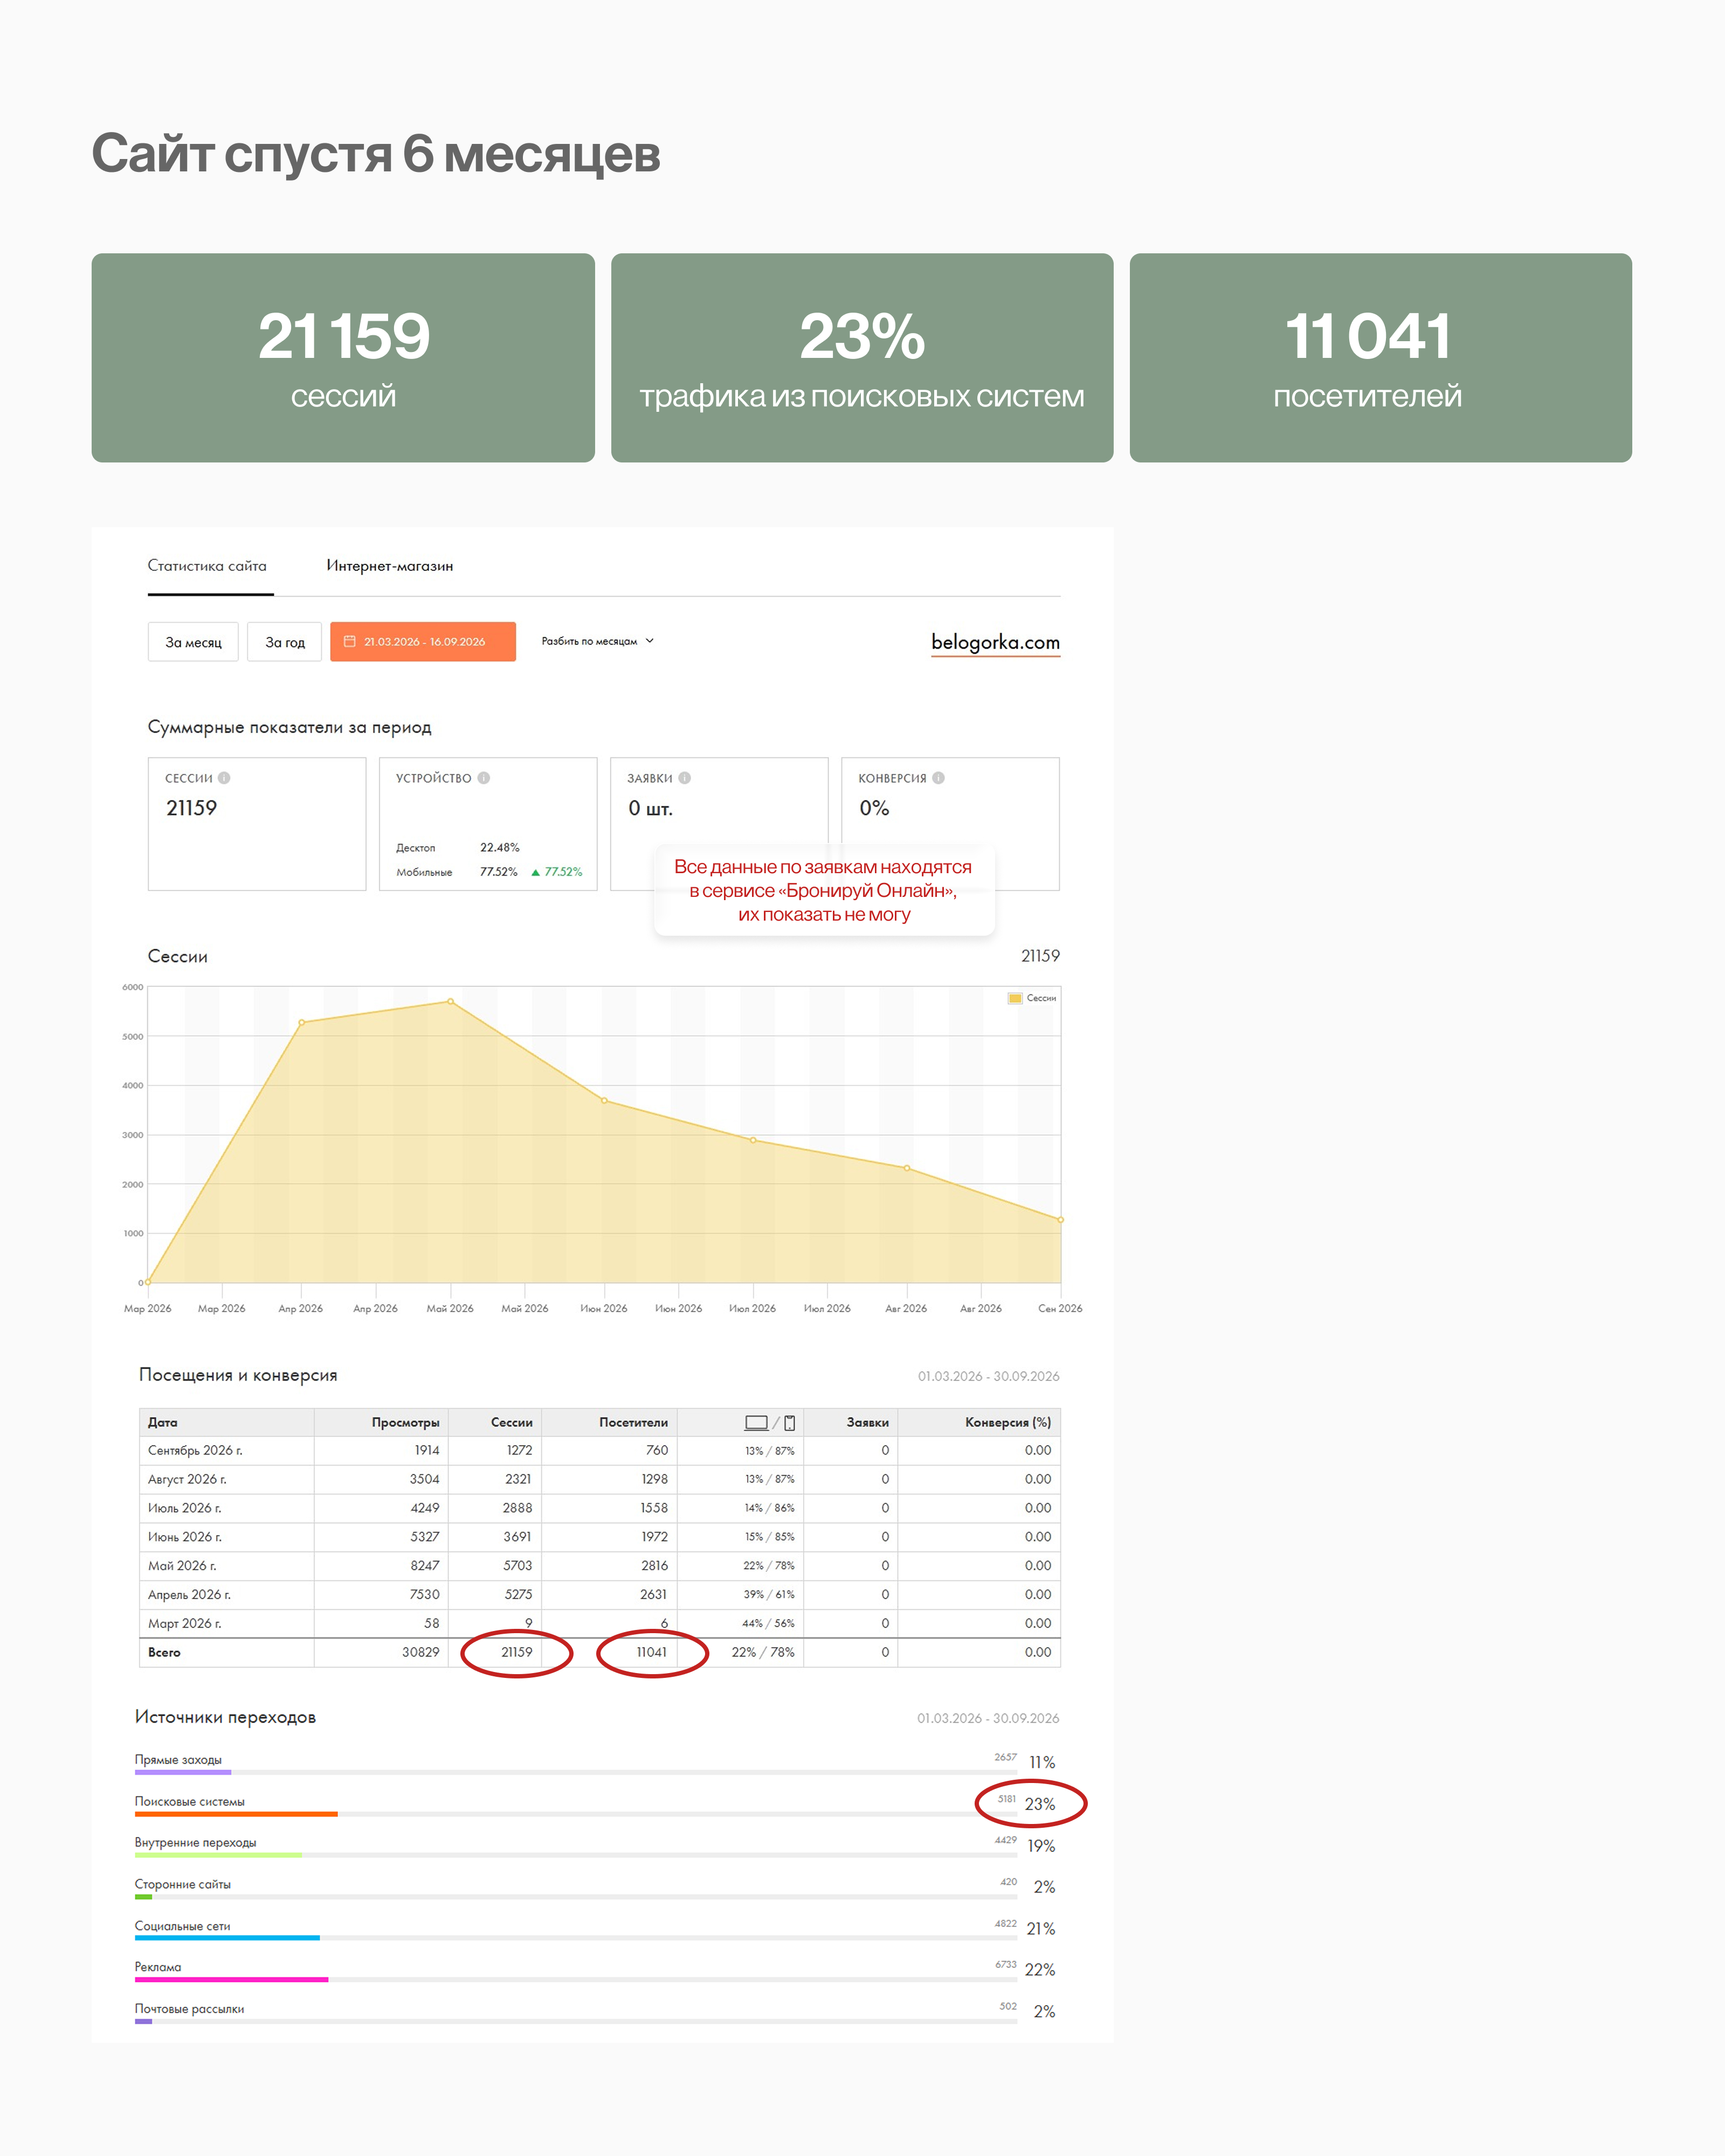
Task: Click the info icon next to ЗАЯВКИ
Action: coord(685,778)
